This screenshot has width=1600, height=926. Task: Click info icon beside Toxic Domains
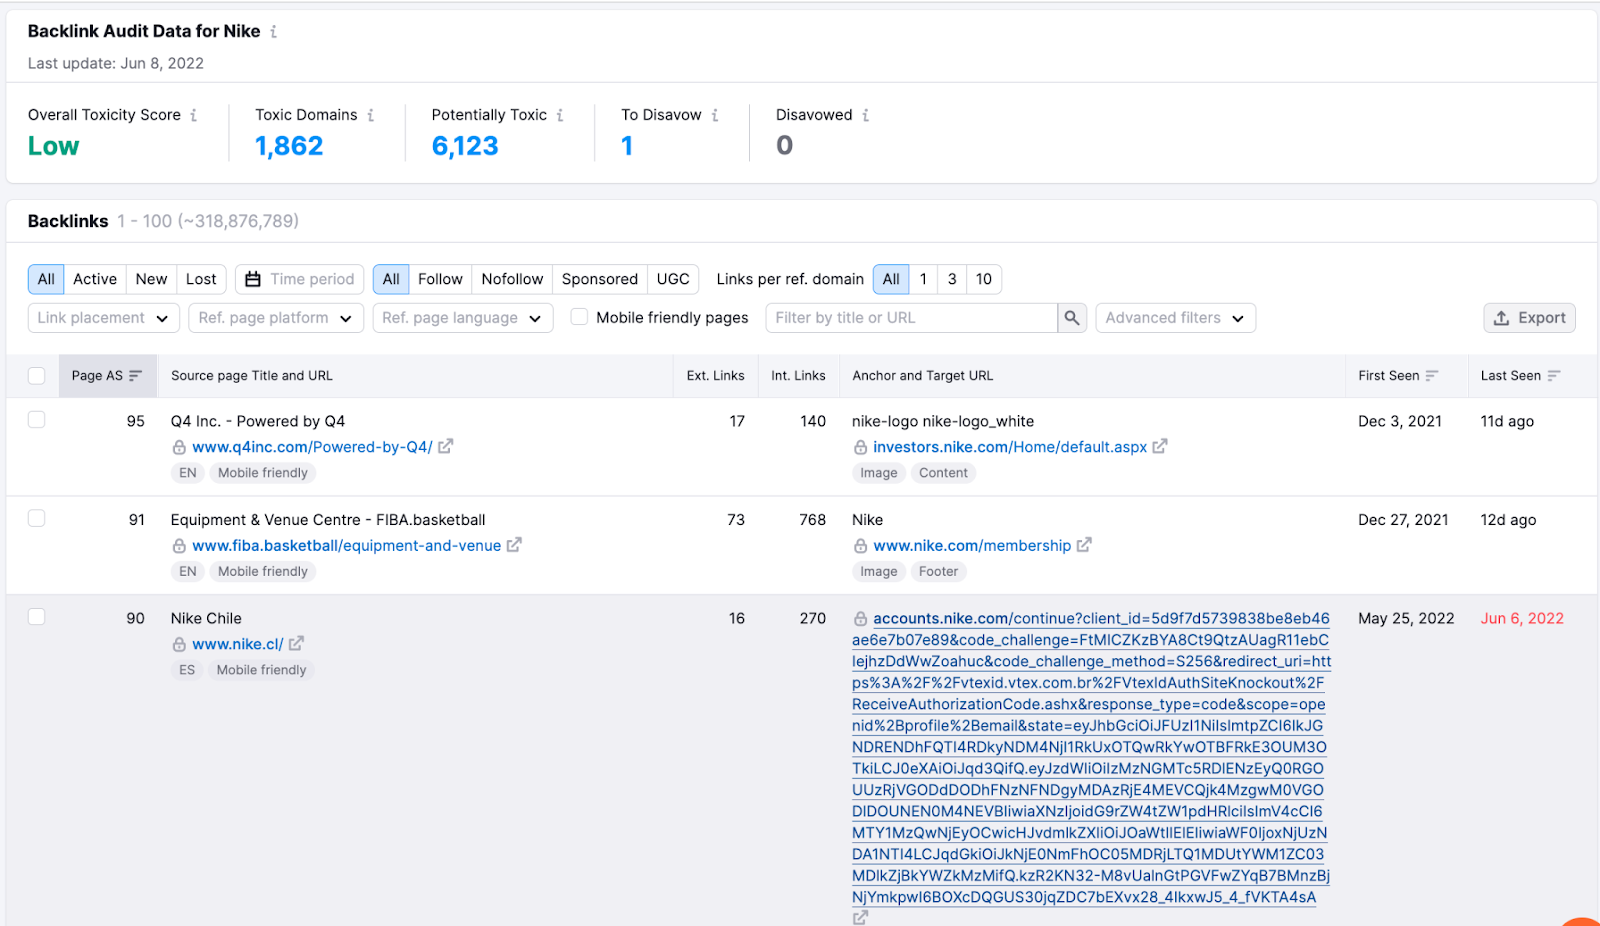(371, 115)
